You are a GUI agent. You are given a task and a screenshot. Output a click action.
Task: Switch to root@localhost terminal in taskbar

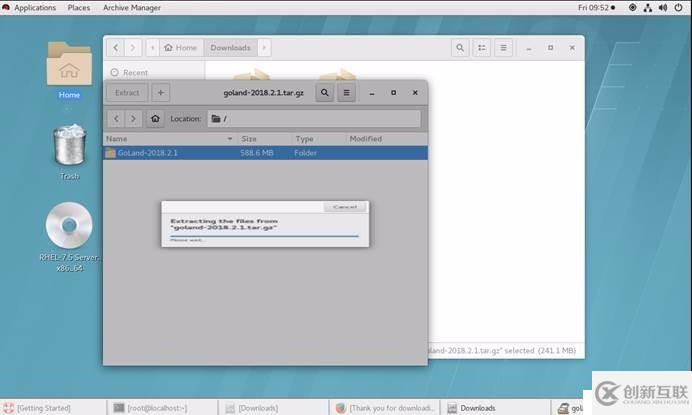tap(162, 408)
